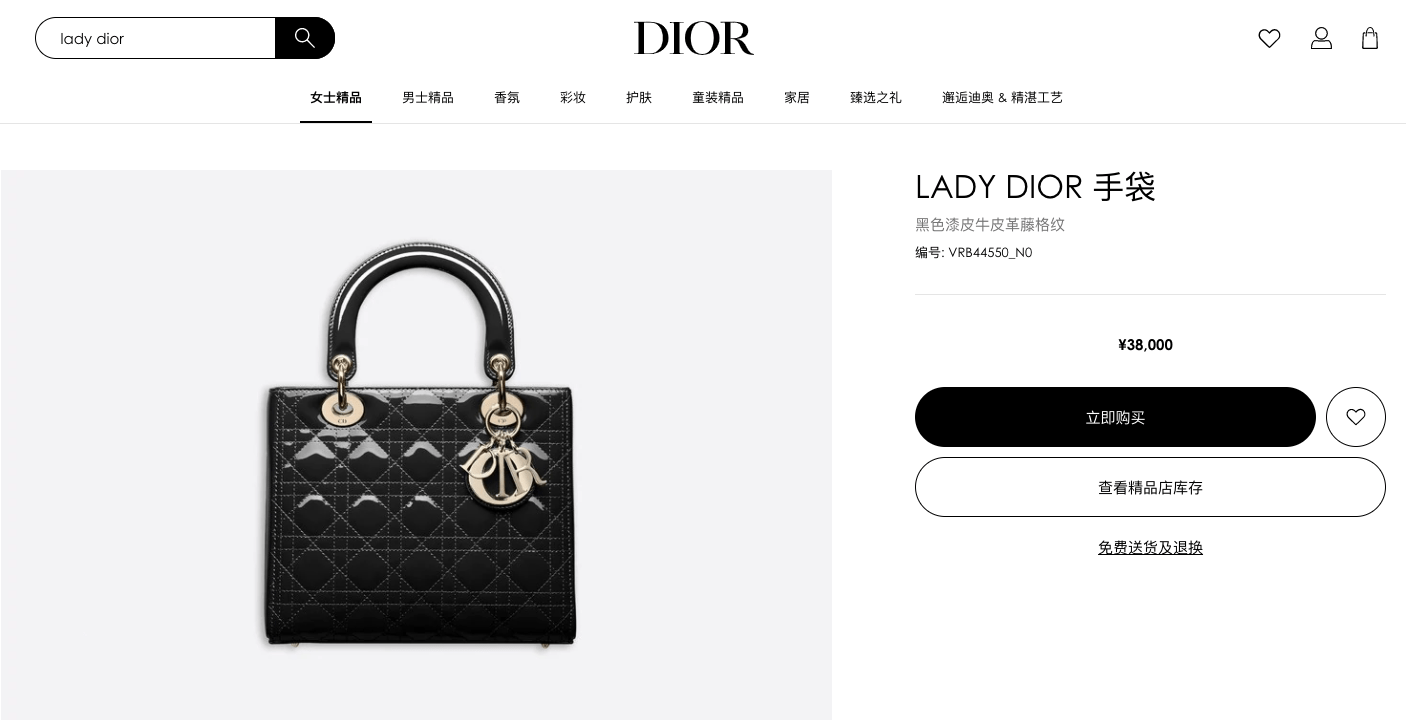Viewport: 1406px width, 720px height.
Task: Open 邂逅迪奥 & 精湛工艺 menu
Action: [1002, 98]
